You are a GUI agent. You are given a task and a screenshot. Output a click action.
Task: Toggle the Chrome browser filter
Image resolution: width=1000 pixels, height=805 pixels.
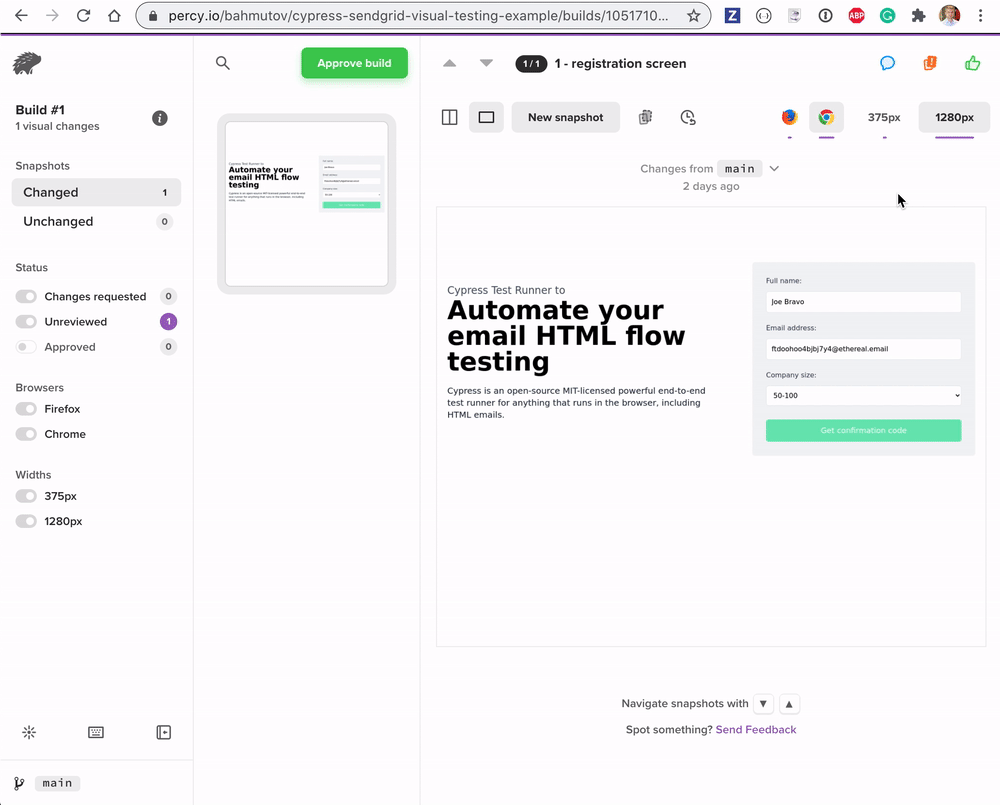coord(26,434)
